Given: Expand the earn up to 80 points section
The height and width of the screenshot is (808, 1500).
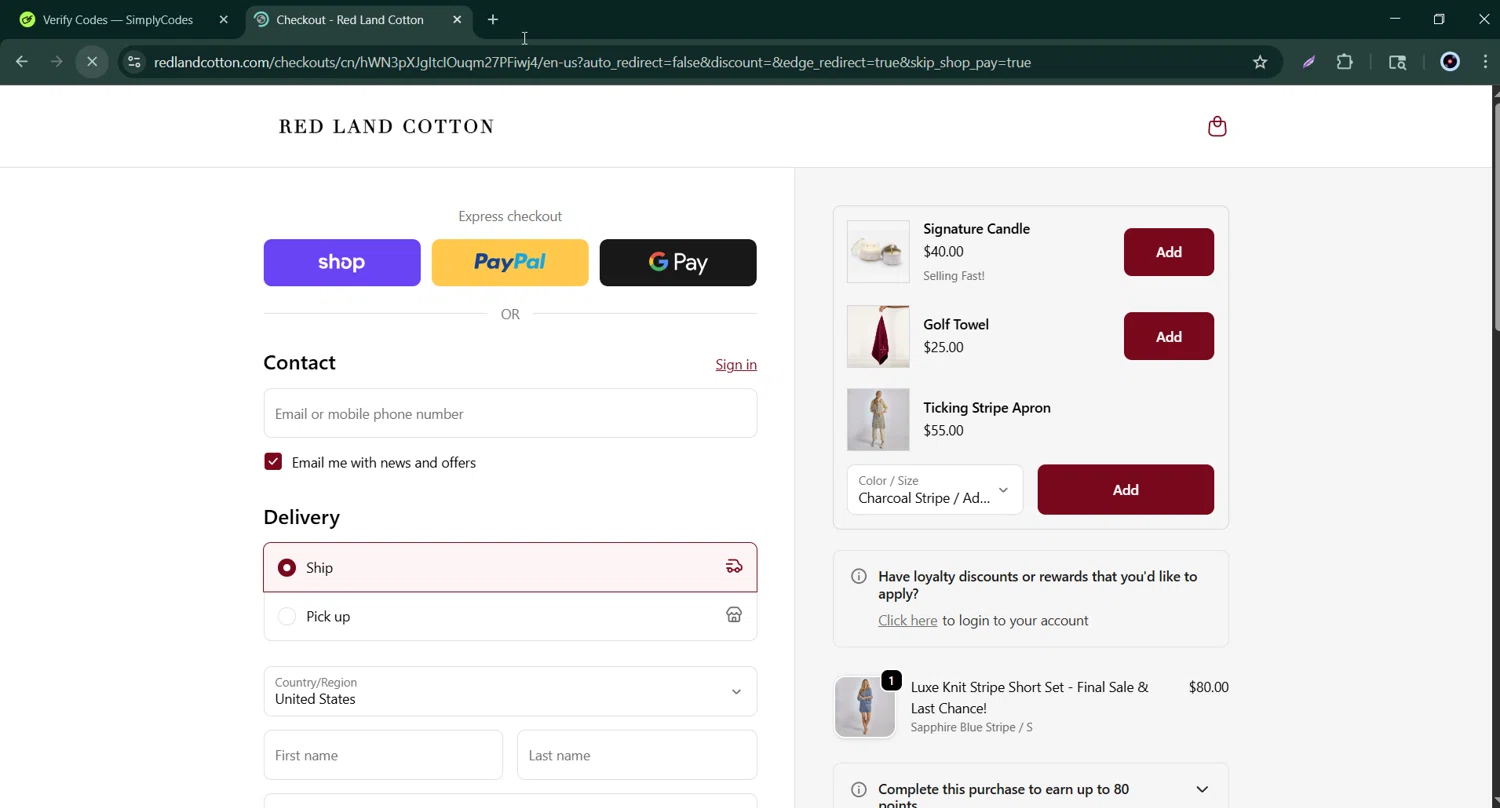Looking at the screenshot, I should click(1202, 789).
